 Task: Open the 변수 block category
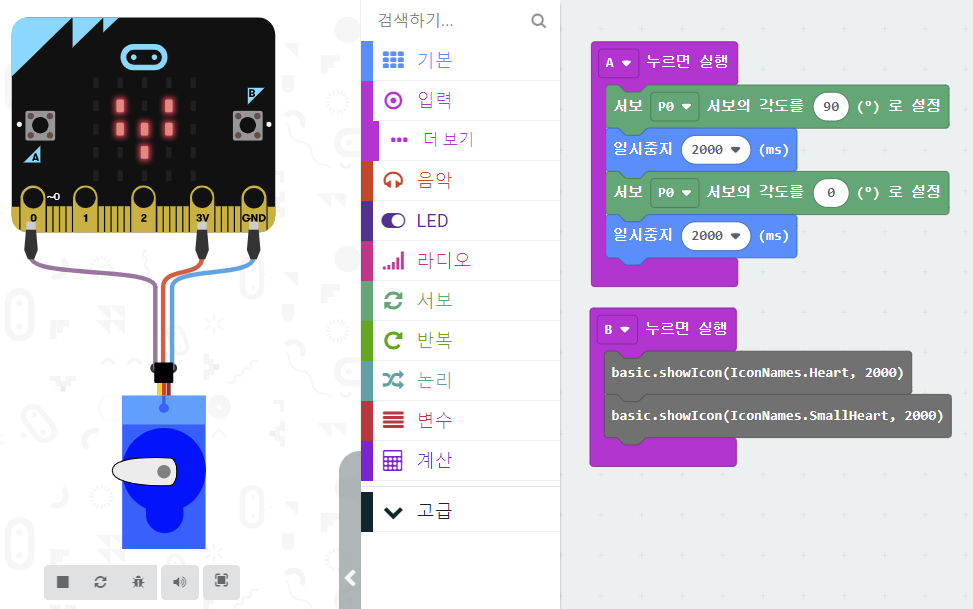(460, 420)
